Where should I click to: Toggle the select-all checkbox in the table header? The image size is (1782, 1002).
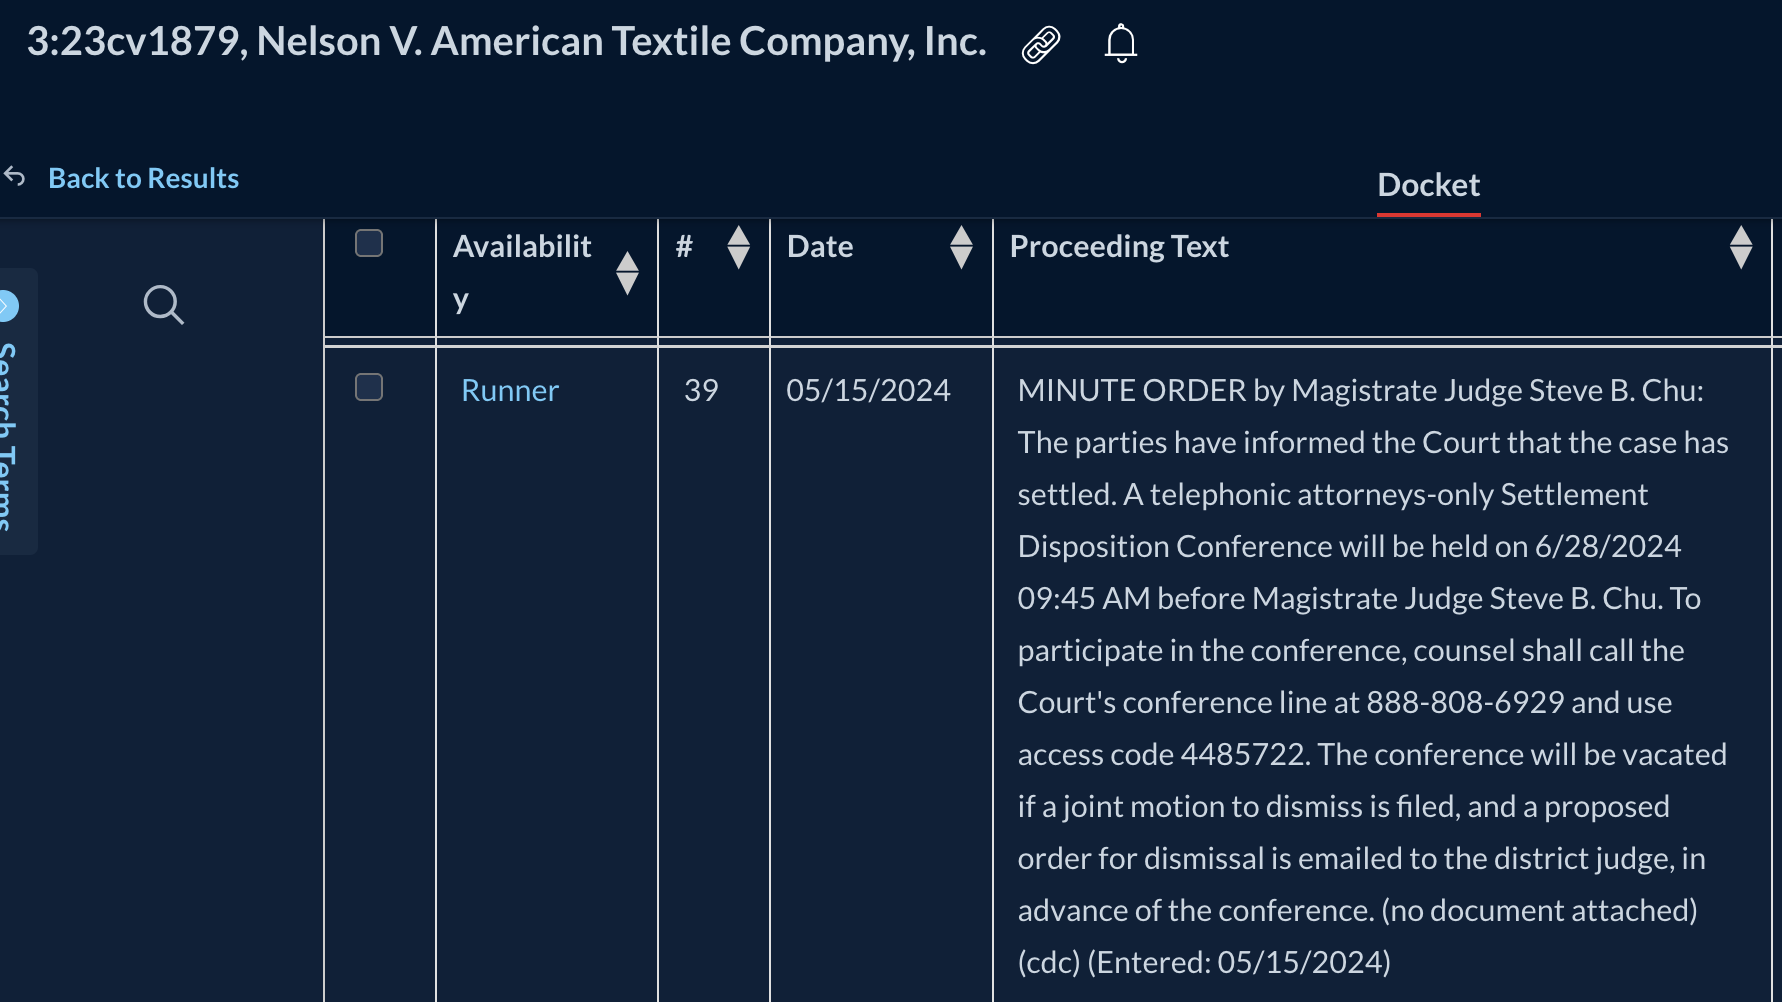[x=369, y=243]
